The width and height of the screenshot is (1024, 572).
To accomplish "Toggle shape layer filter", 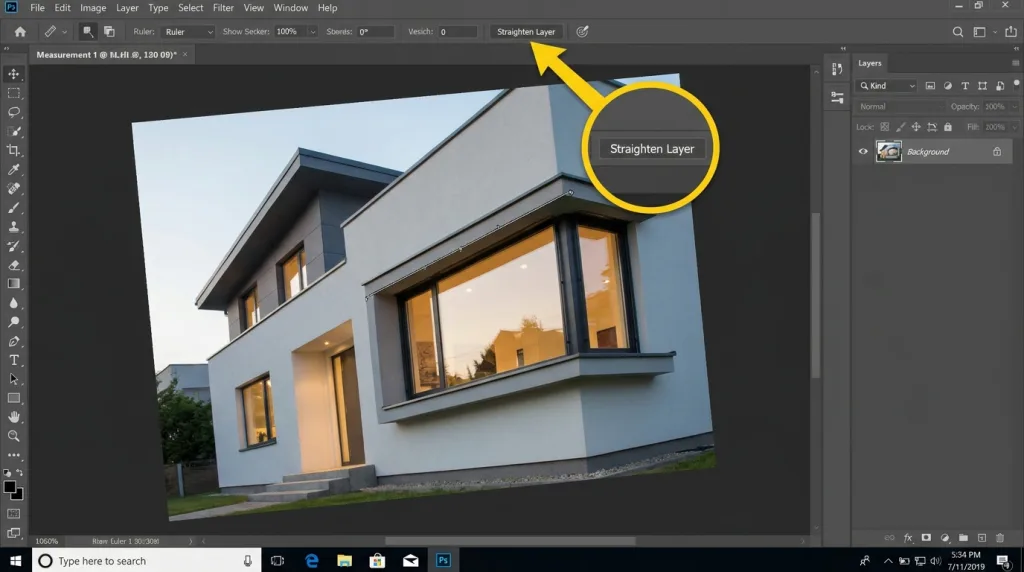I will point(982,86).
